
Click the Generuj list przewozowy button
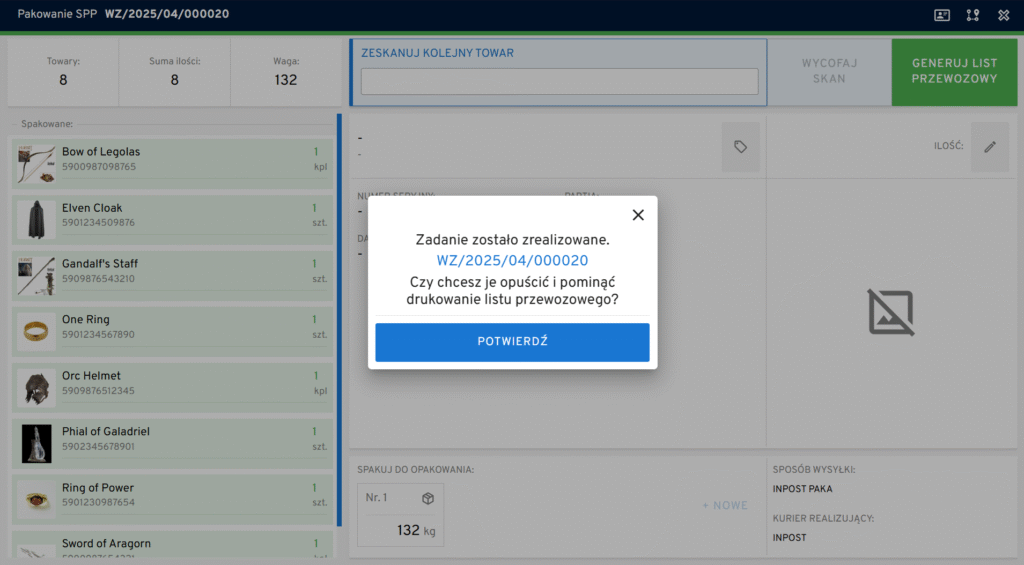tap(954, 71)
